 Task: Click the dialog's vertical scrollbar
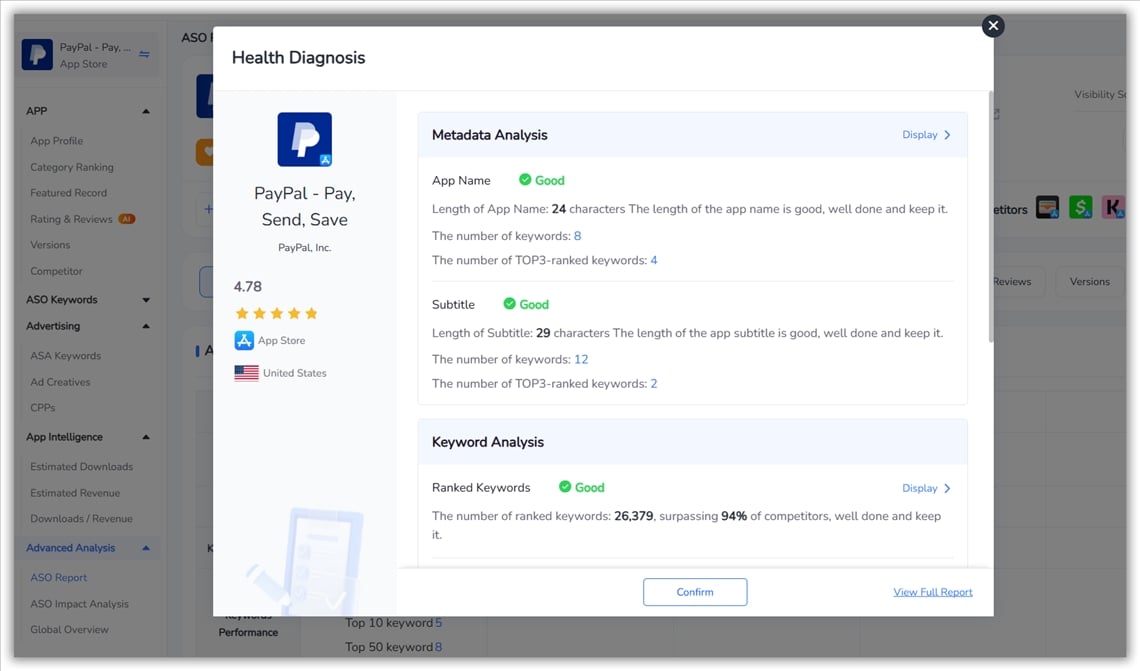[x=989, y=220]
